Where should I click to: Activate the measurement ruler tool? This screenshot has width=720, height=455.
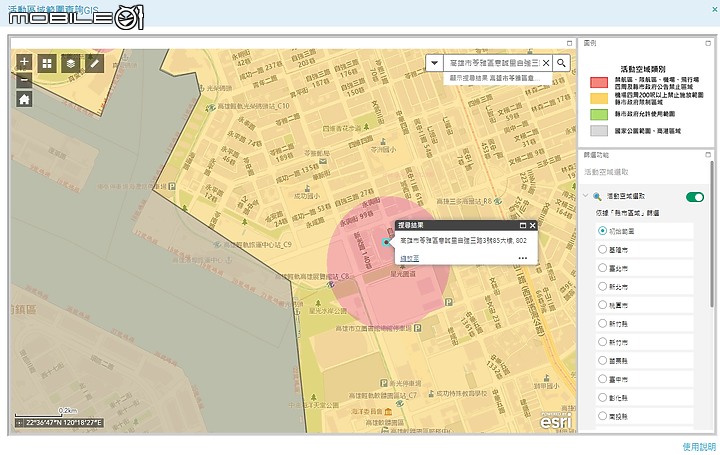[x=95, y=63]
